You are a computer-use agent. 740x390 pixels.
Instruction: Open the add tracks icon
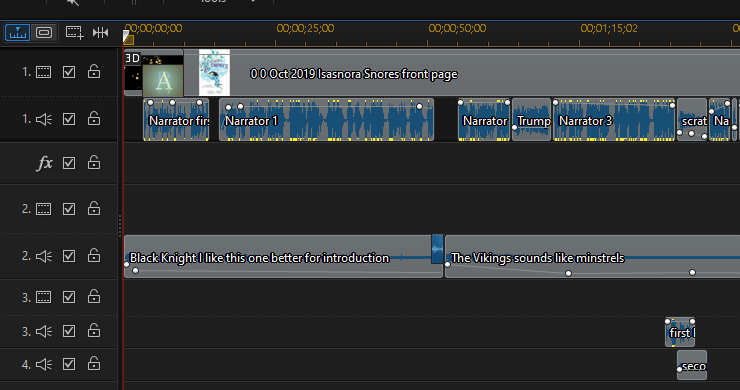(x=74, y=33)
